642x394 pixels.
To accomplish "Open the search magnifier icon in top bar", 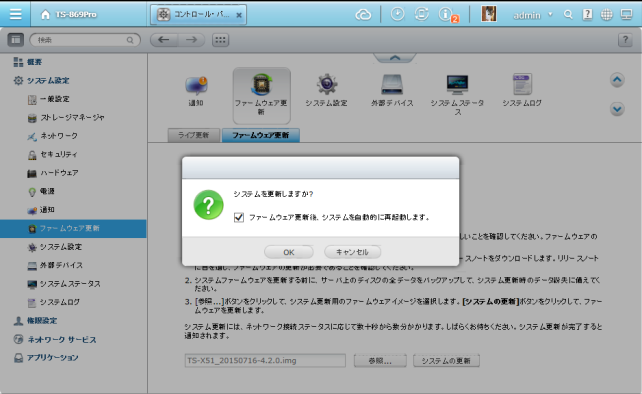I will 568,15.
